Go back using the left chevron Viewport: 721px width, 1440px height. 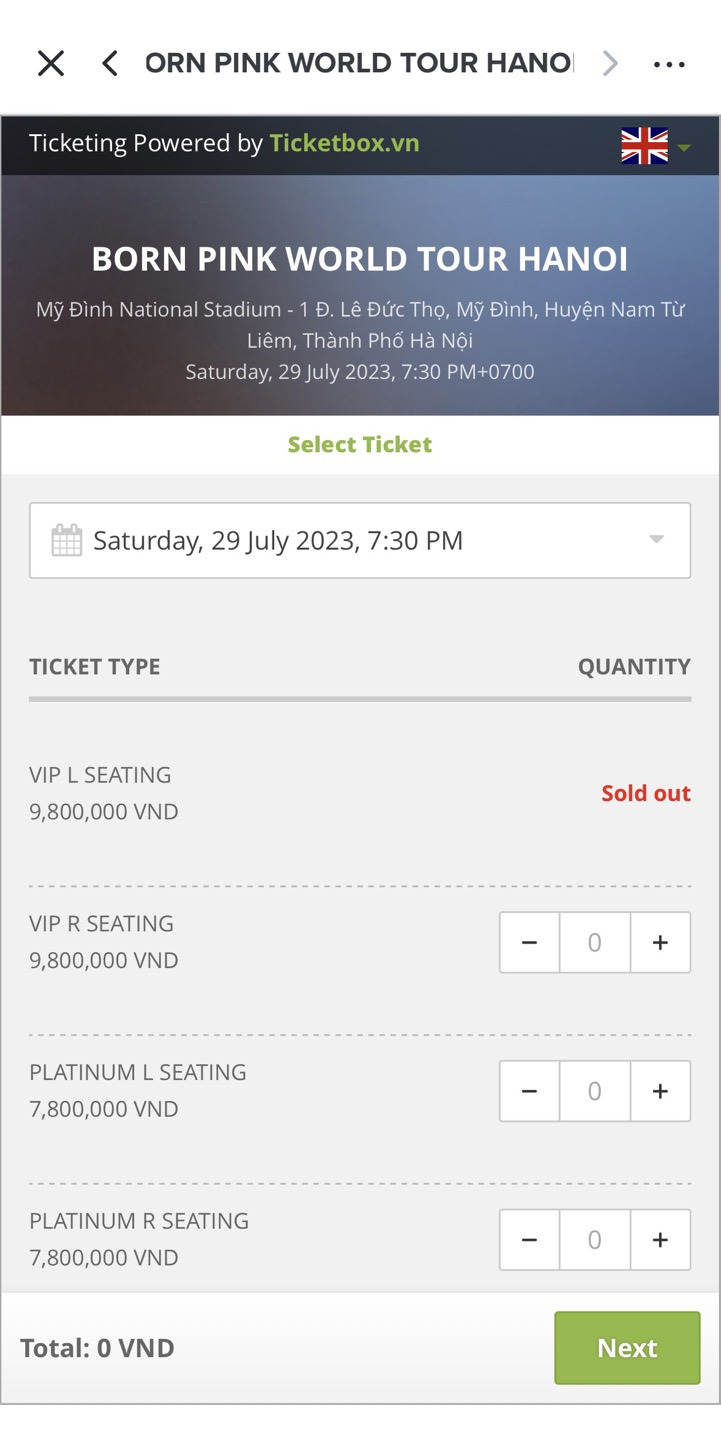[110, 64]
